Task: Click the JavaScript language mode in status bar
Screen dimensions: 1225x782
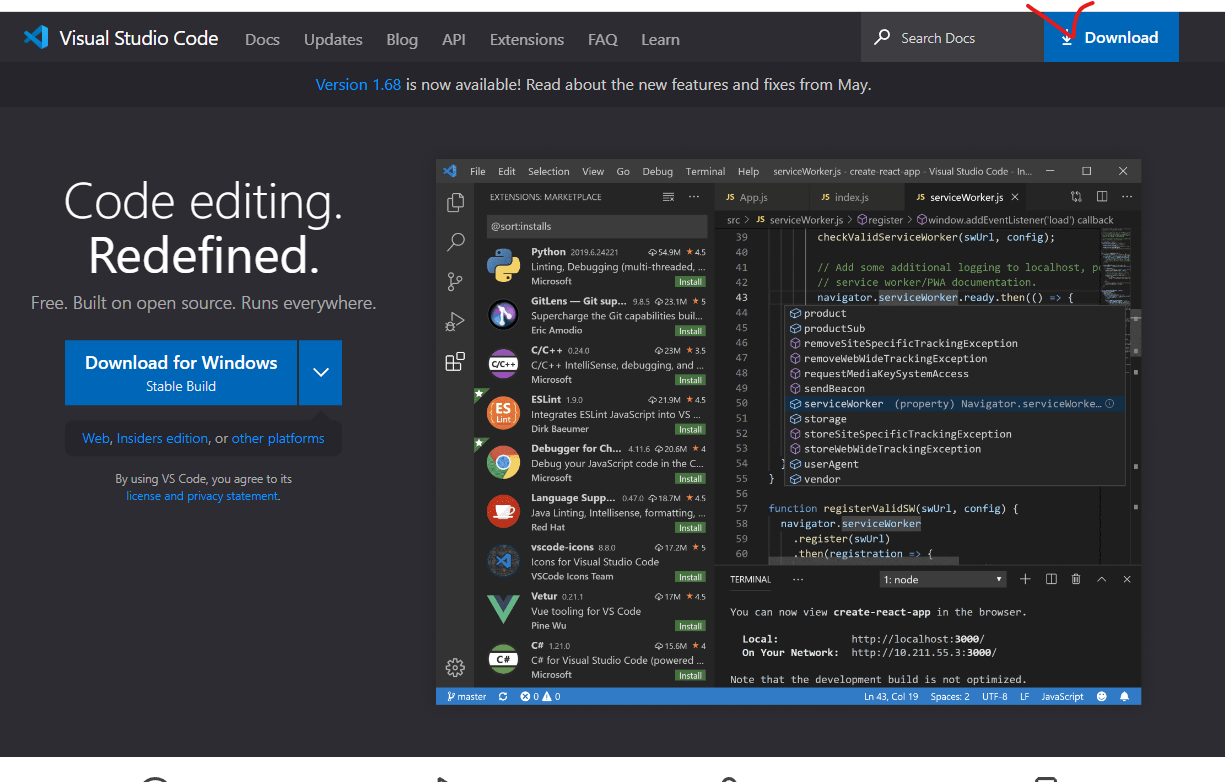Action: pyautogui.click(x=1062, y=696)
